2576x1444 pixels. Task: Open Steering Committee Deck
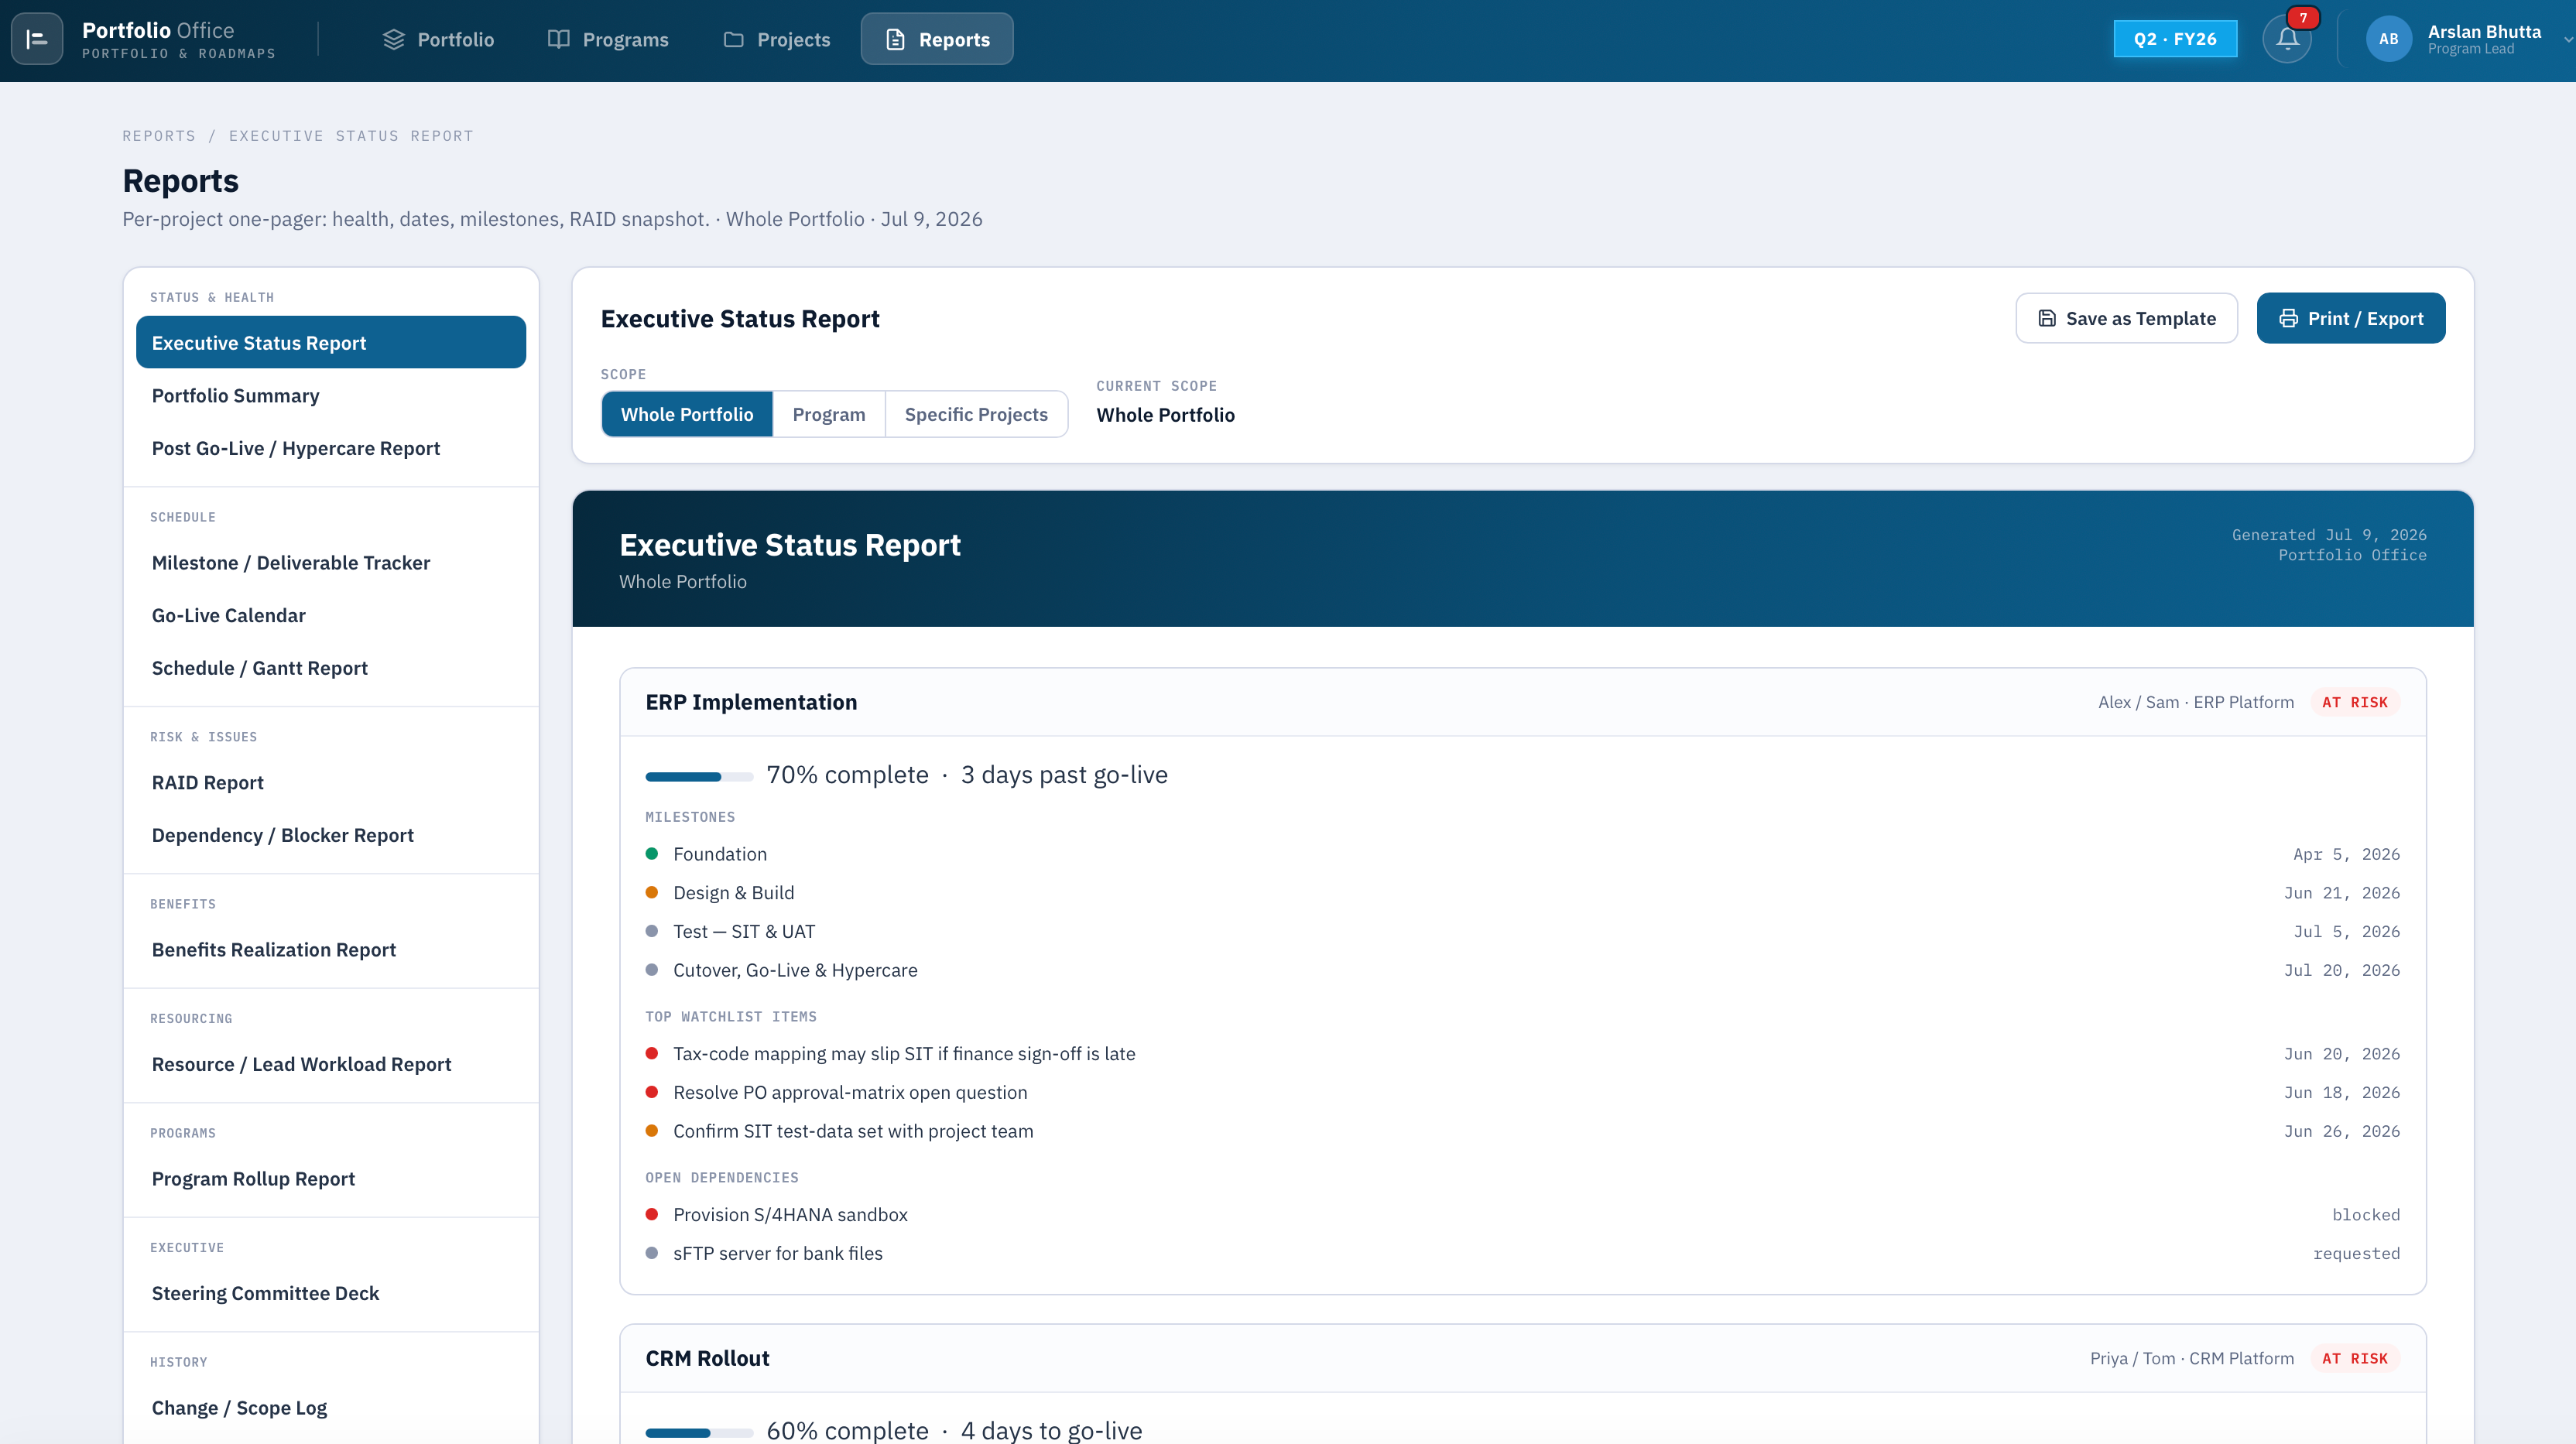[331, 1293]
